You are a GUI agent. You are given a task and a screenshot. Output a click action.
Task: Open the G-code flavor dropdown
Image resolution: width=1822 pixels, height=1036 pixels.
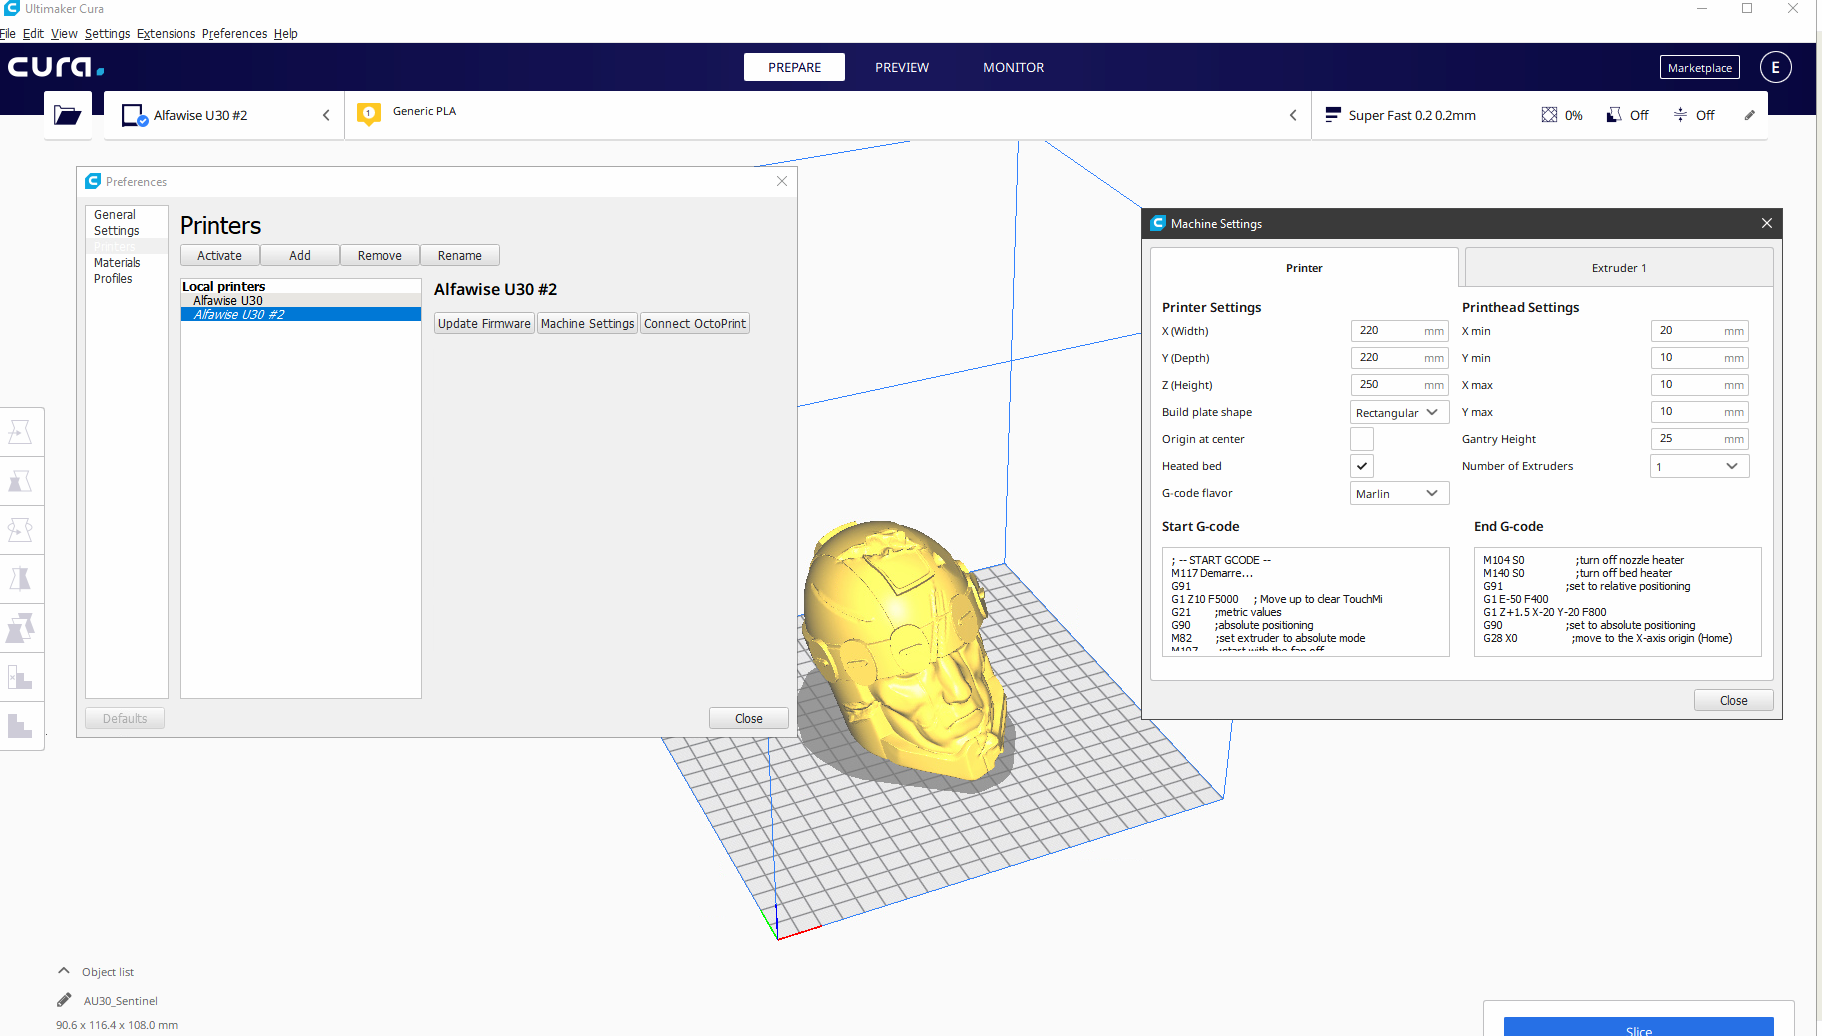pos(1399,493)
